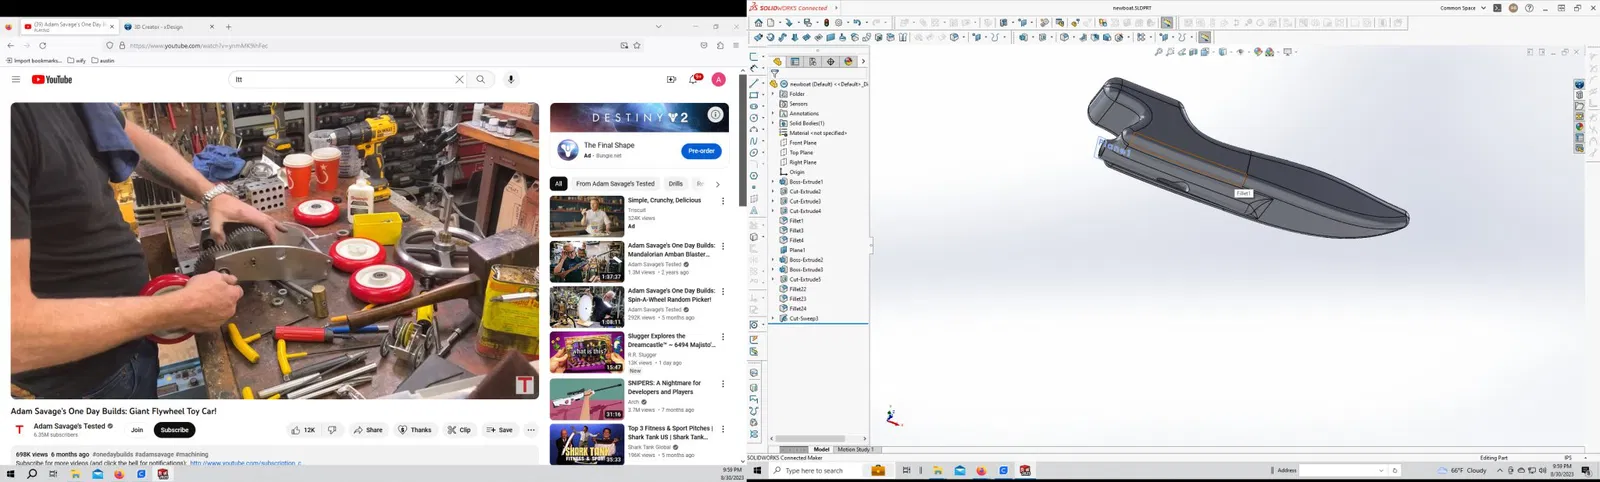The width and height of the screenshot is (1600, 482).
Task: Click the Join channel button
Action: 137,430
